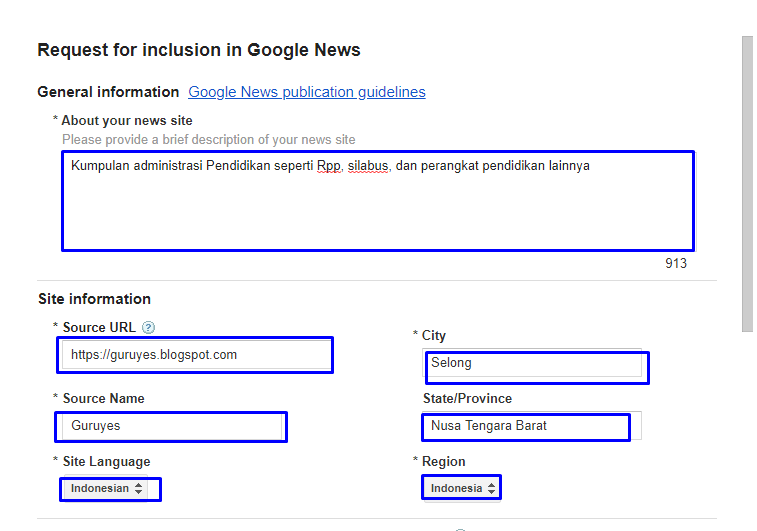Click the 'About your news site' label
This screenshot has width=757, height=531.
coord(127,121)
